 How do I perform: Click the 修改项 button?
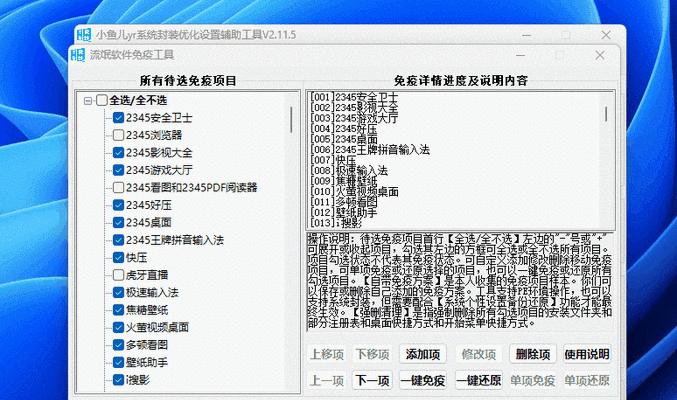[479, 354]
